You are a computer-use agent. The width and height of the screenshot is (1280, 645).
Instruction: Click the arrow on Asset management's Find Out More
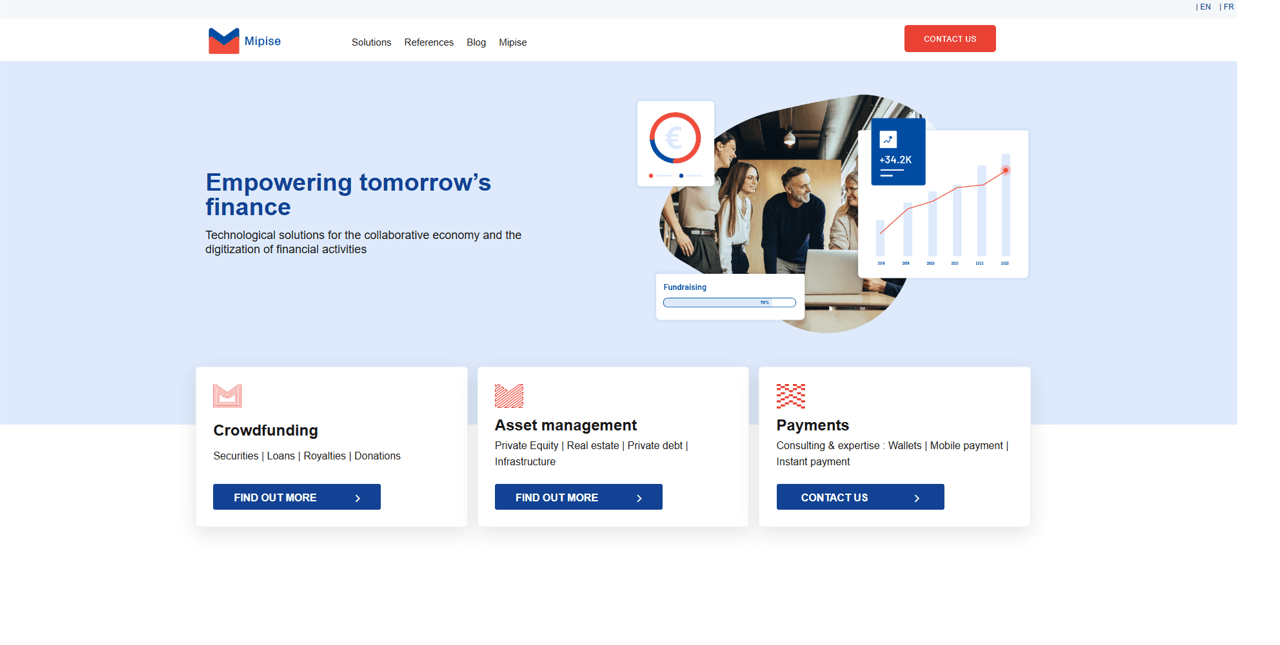coord(640,498)
